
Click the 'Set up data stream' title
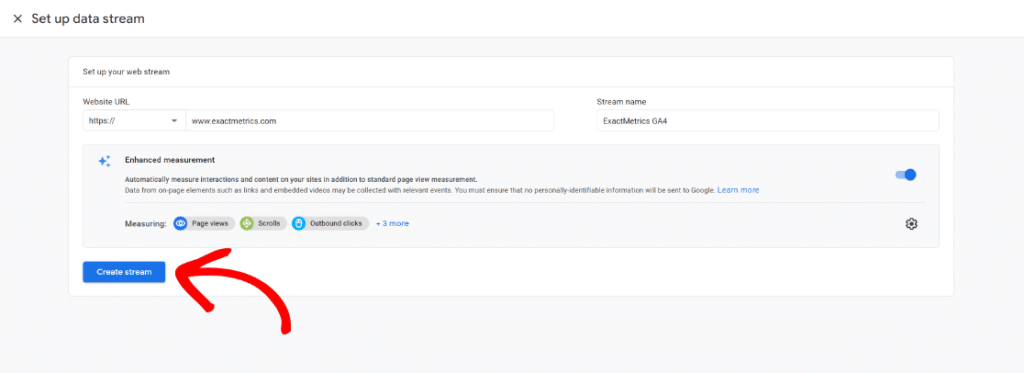coord(88,19)
